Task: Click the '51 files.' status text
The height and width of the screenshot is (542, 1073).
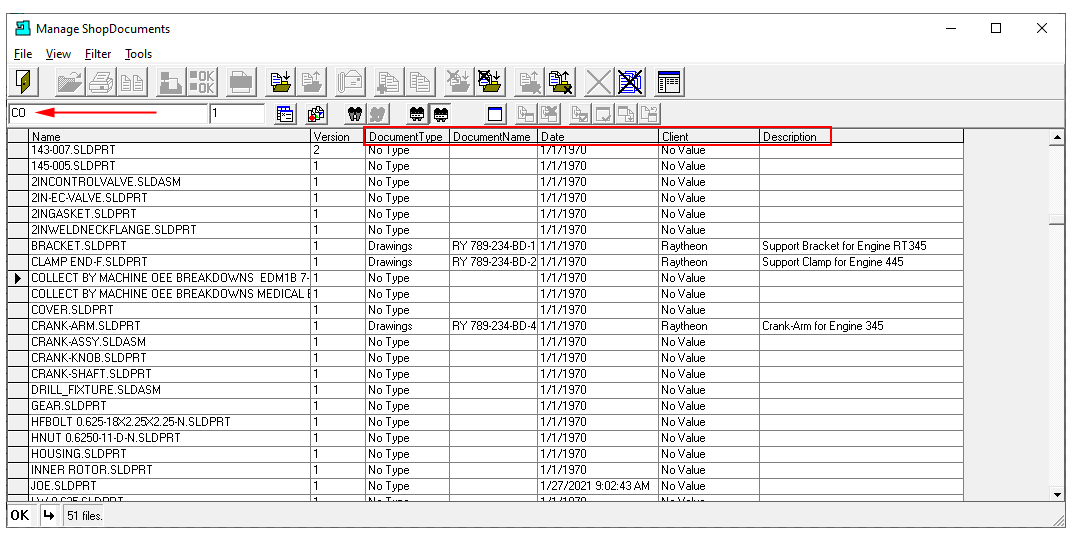Action: tap(85, 516)
